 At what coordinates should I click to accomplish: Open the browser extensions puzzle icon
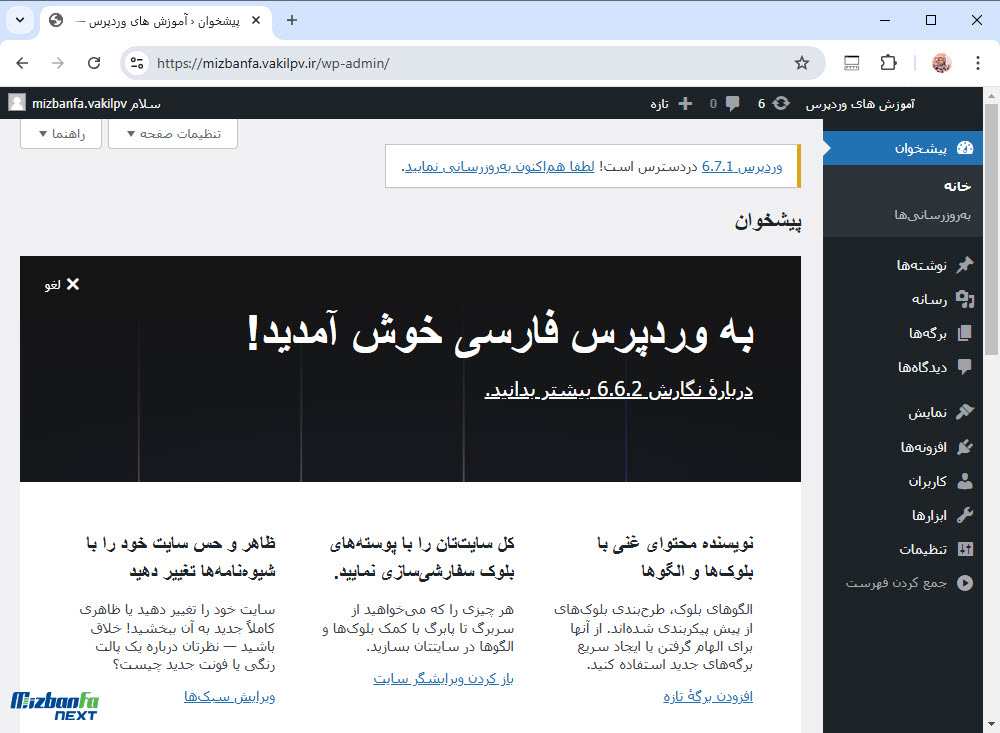(x=888, y=63)
